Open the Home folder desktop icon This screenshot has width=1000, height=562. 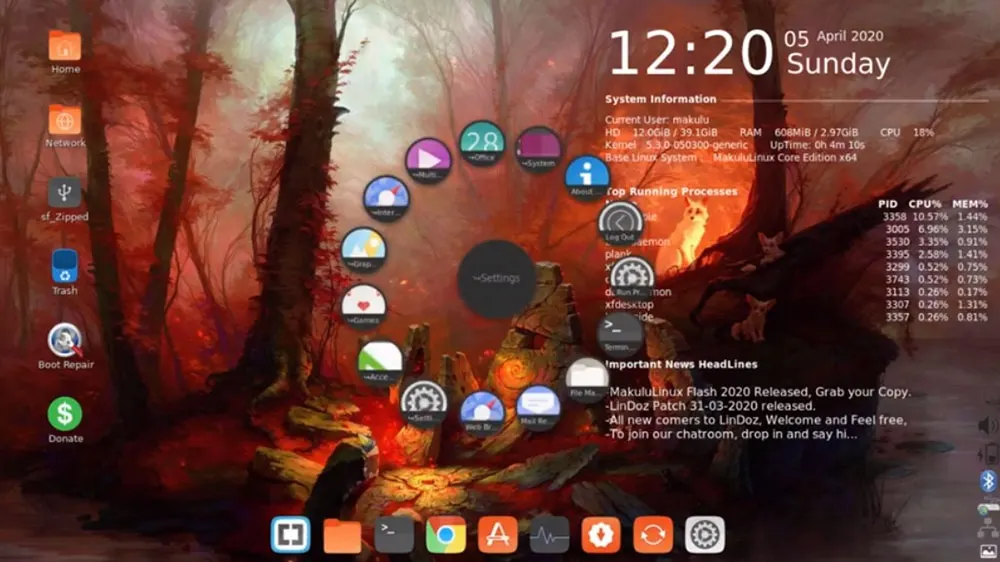65,47
